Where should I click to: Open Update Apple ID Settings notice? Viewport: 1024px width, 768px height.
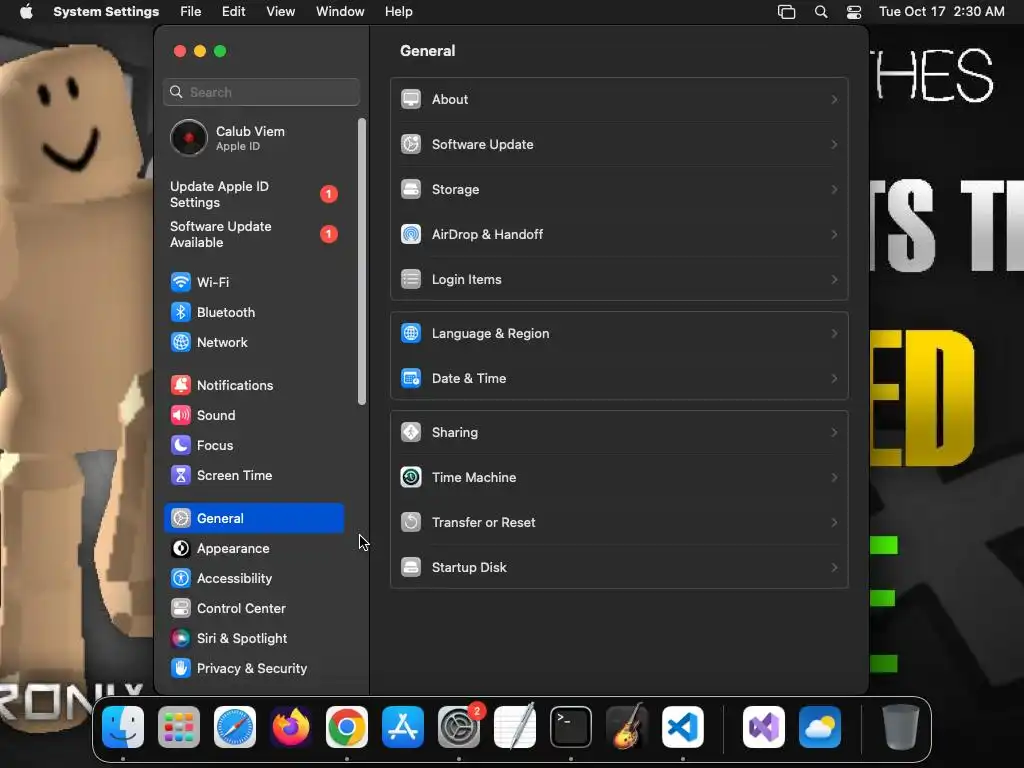click(x=255, y=194)
